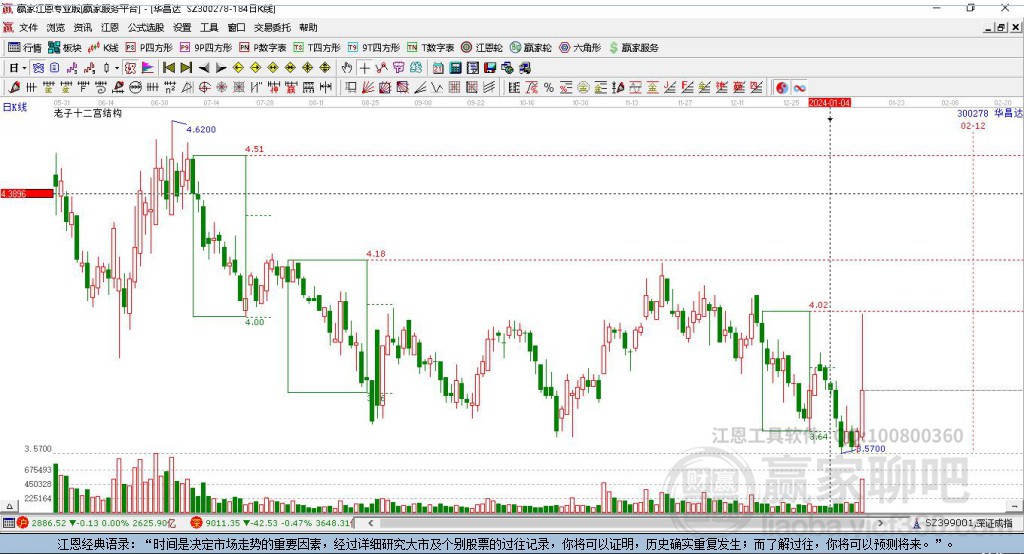Open the 板块 sector view
1024x554 pixels.
pyautogui.click(x=65, y=48)
